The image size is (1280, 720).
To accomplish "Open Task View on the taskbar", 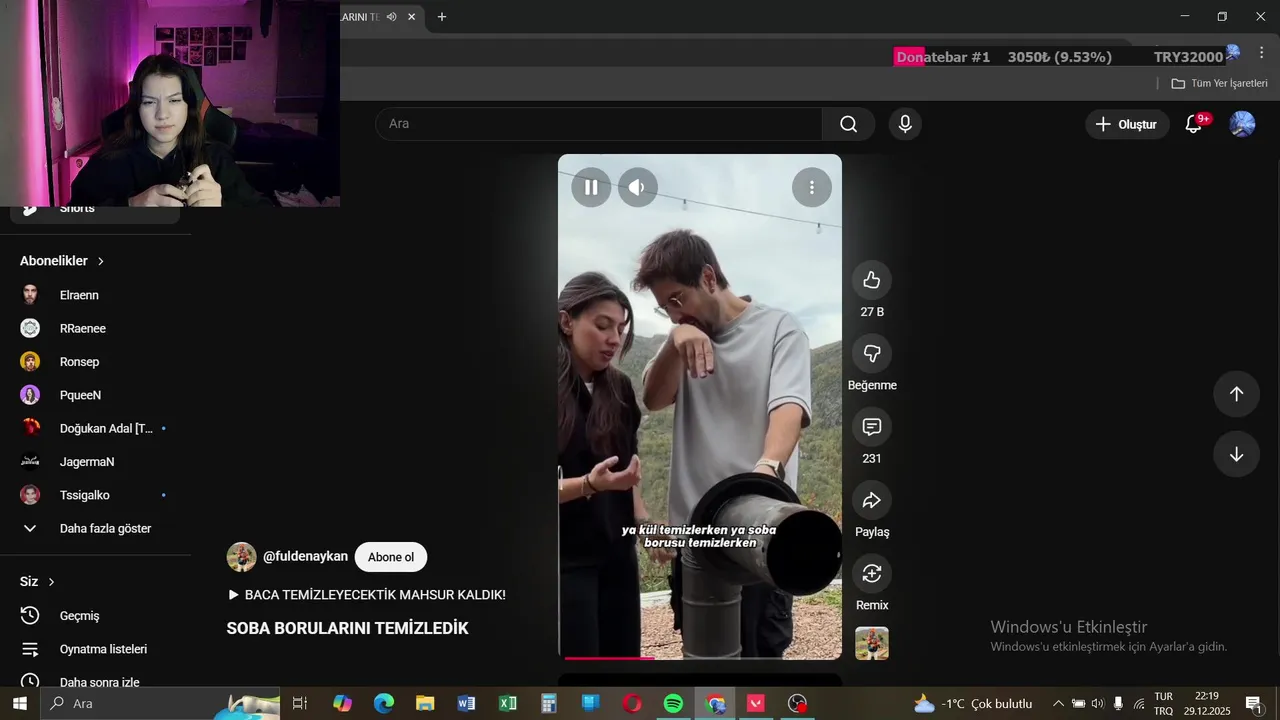I will [x=299, y=704].
